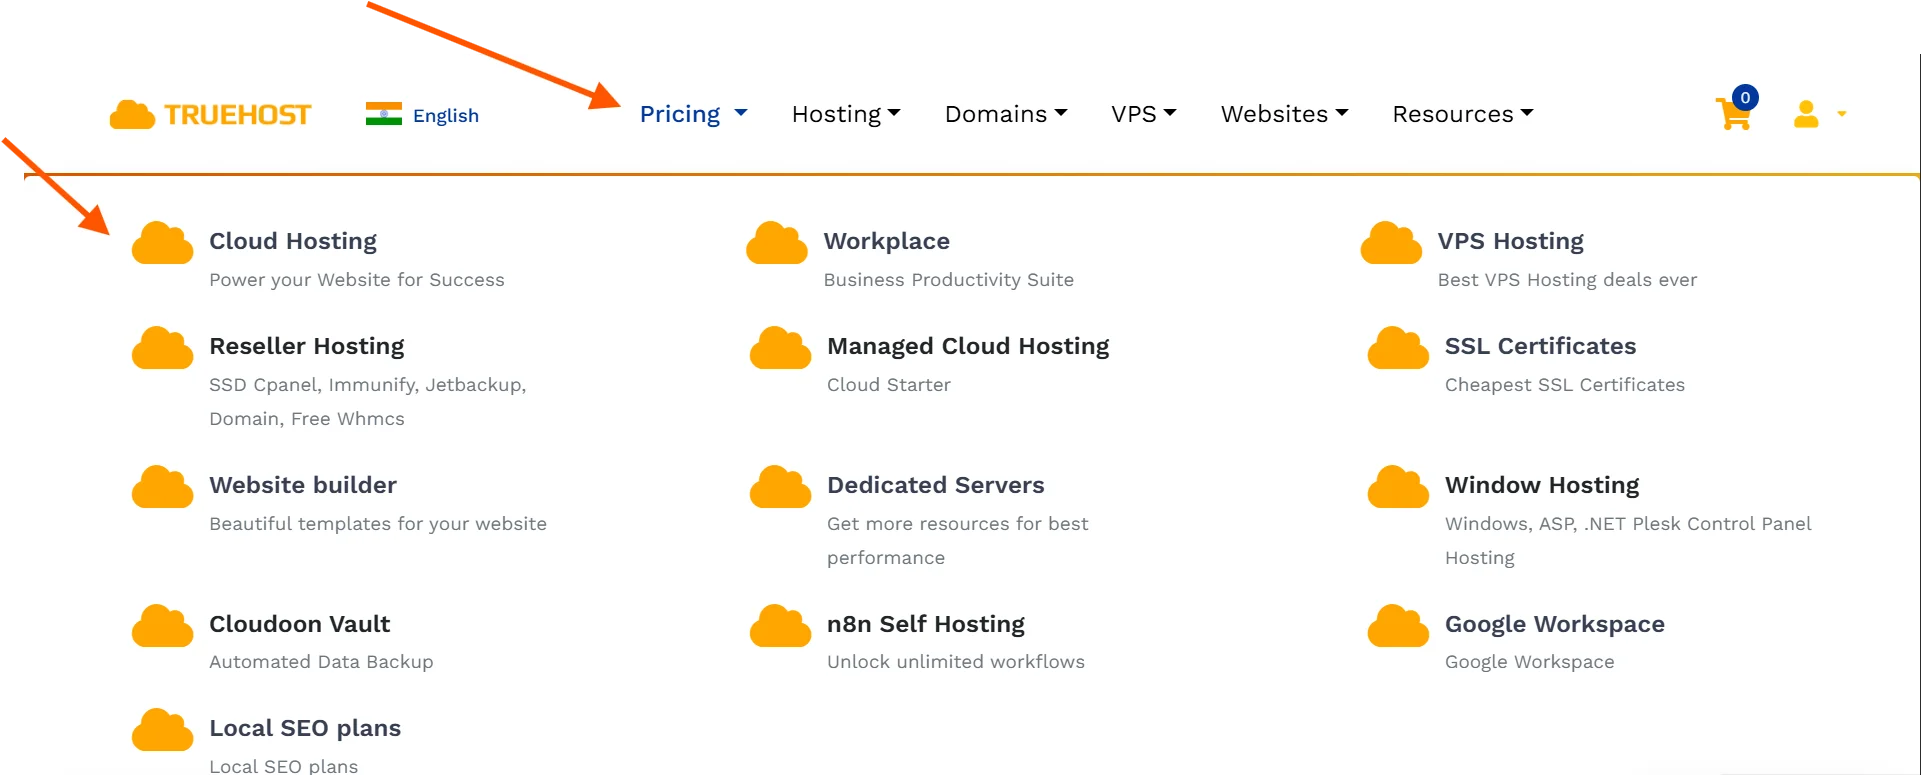Click 'Unlock unlimited workflows' text
The image size is (1921, 775).
pyautogui.click(x=956, y=662)
